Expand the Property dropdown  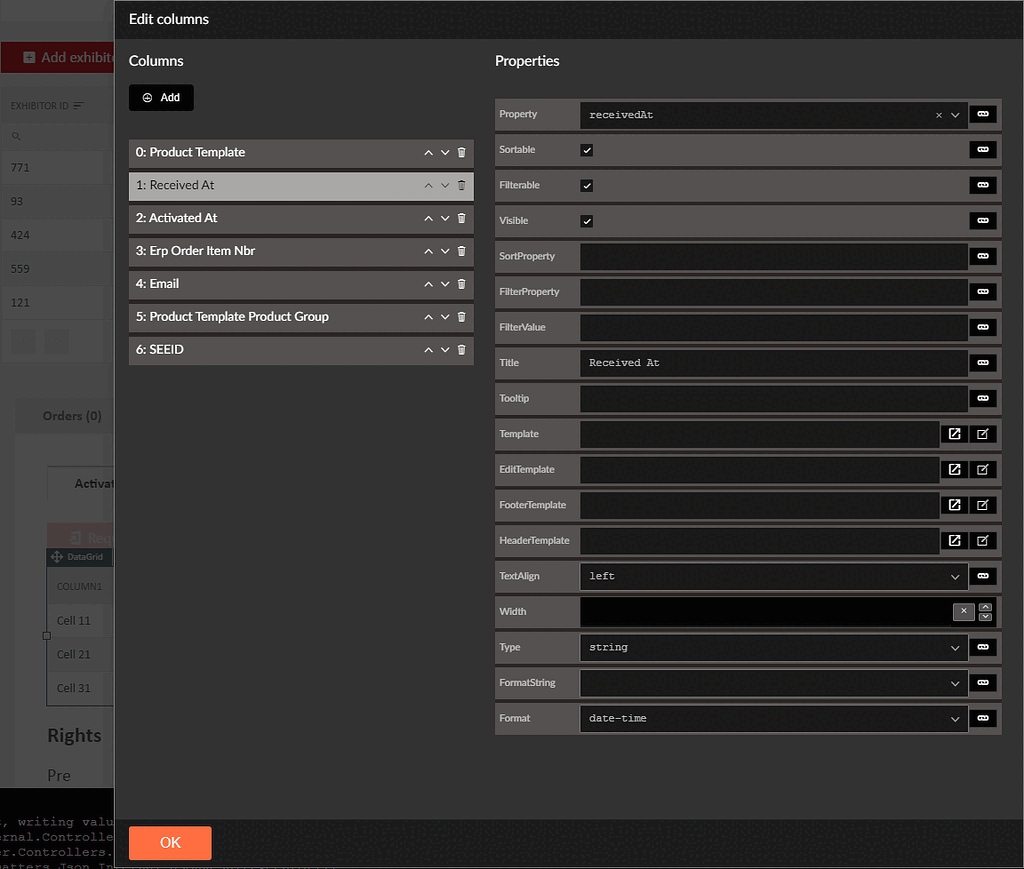pos(955,115)
